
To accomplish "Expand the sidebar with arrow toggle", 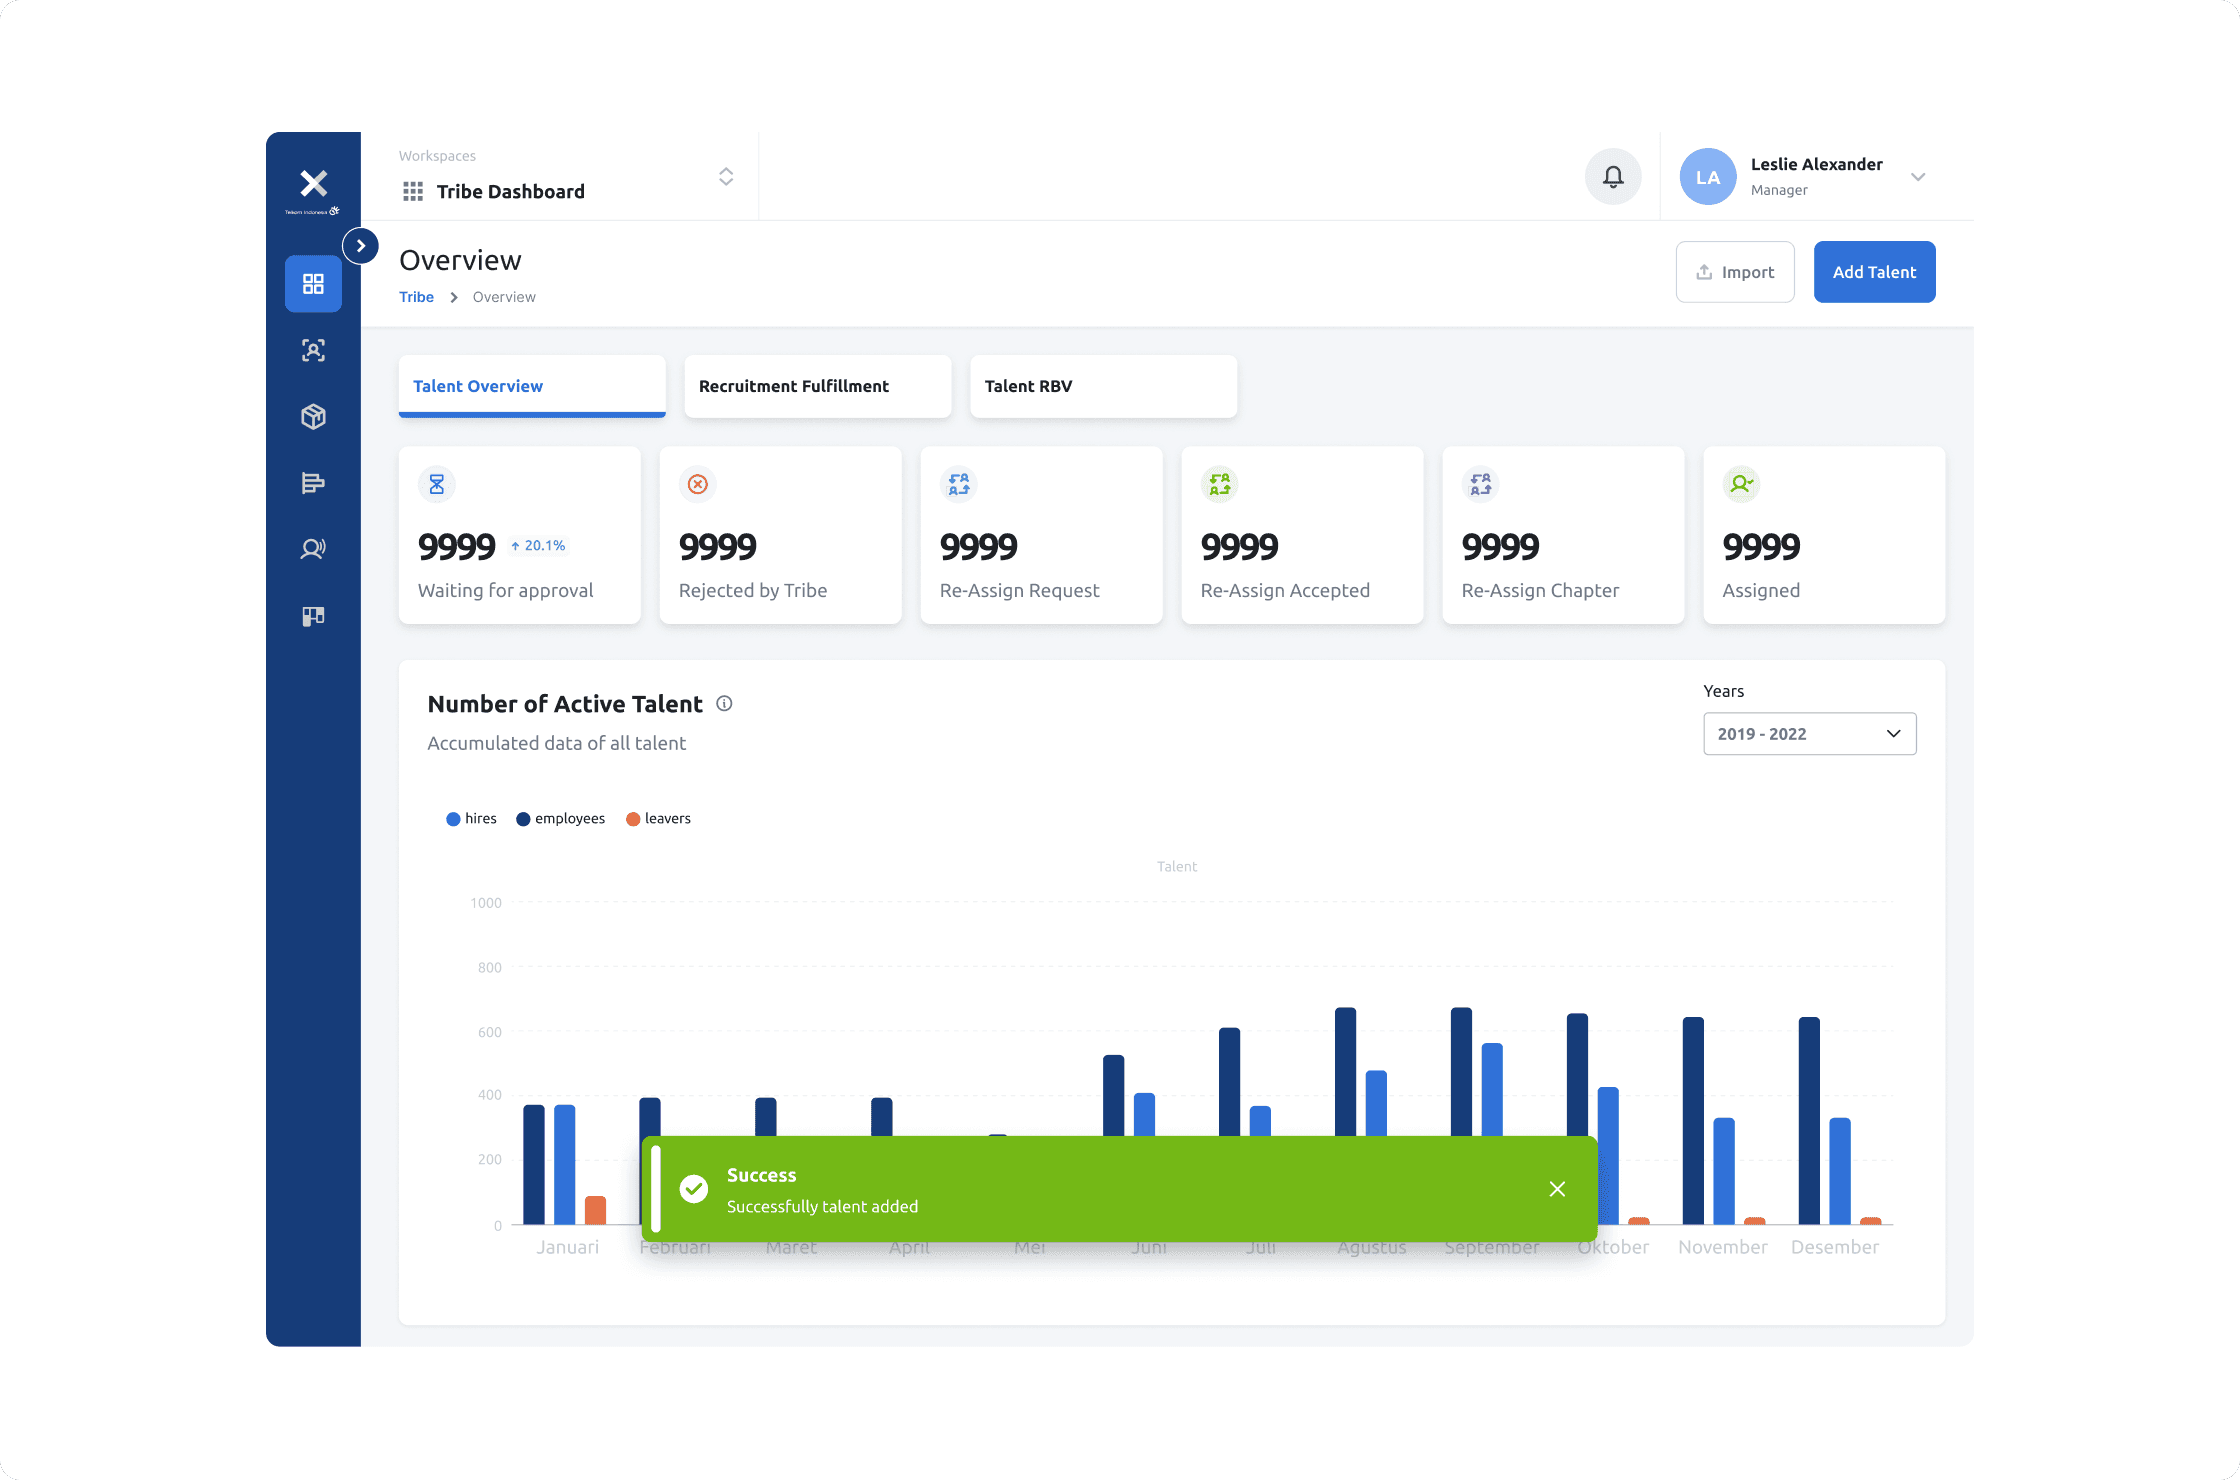I will coord(361,246).
